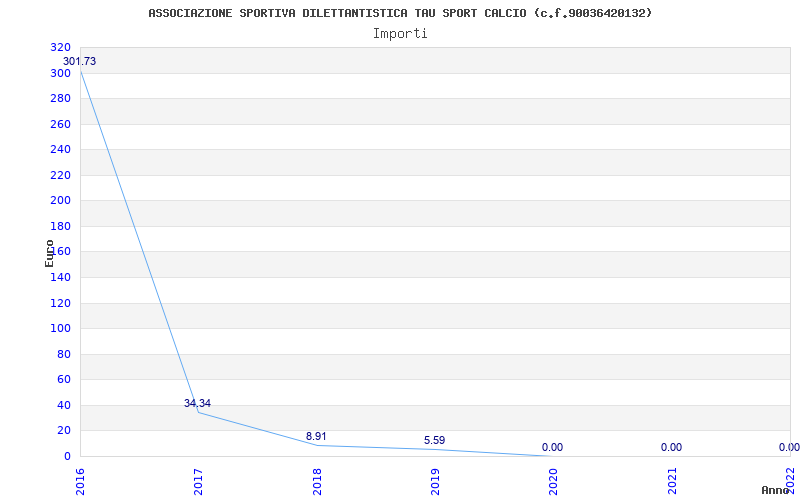This screenshot has height=500, width=800.
Task: Click the 300 y-axis tick label
Action: (60, 73)
